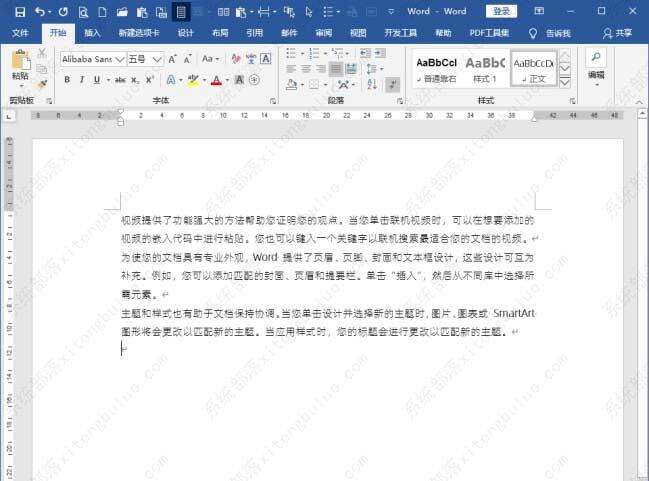This screenshot has height=481, width=649.
Task: Click the 告诉我 tell me box
Action: pos(558,33)
